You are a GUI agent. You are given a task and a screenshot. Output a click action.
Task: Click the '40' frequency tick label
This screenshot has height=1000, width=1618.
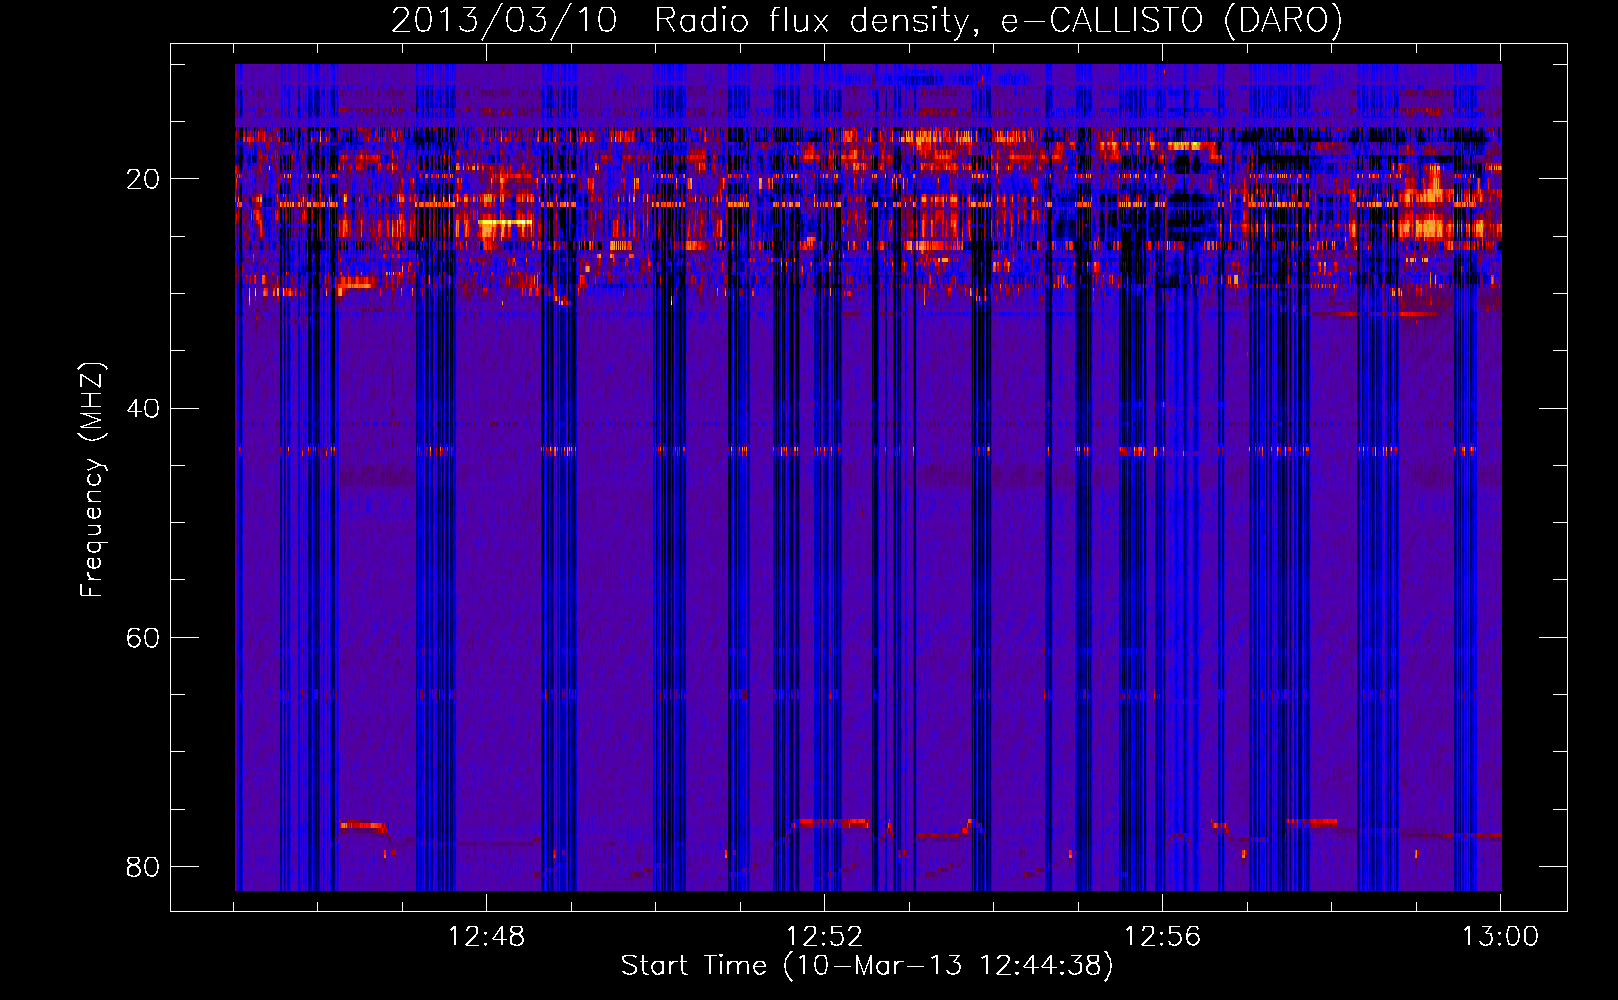click(143, 408)
